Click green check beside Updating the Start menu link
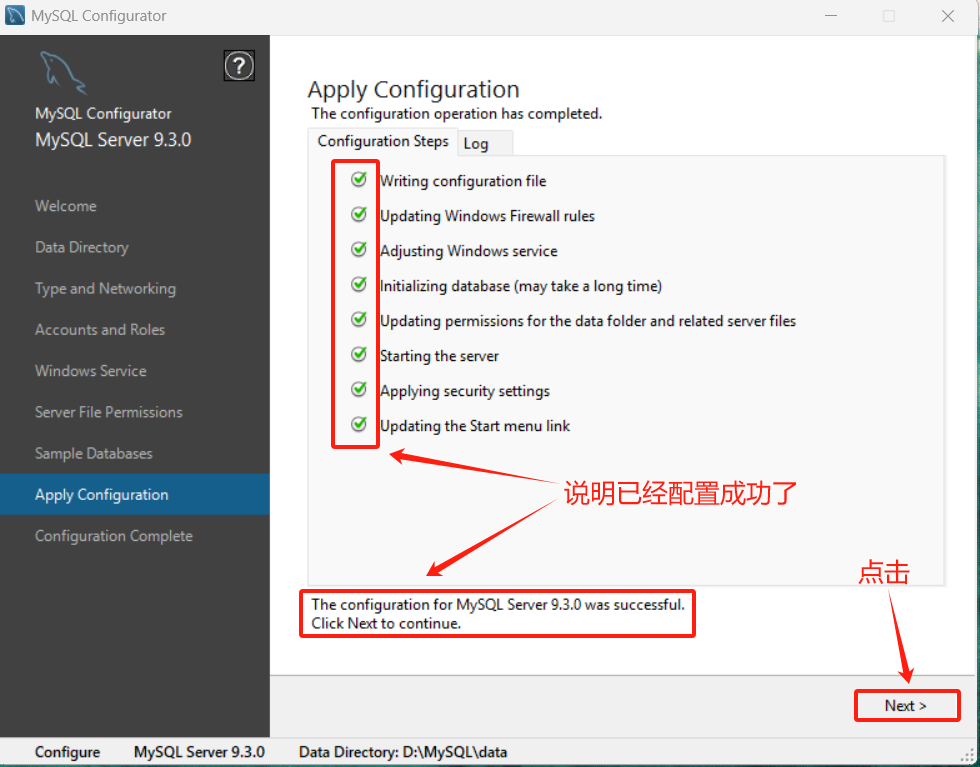The height and width of the screenshot is (767, 980). click(359, 425)
